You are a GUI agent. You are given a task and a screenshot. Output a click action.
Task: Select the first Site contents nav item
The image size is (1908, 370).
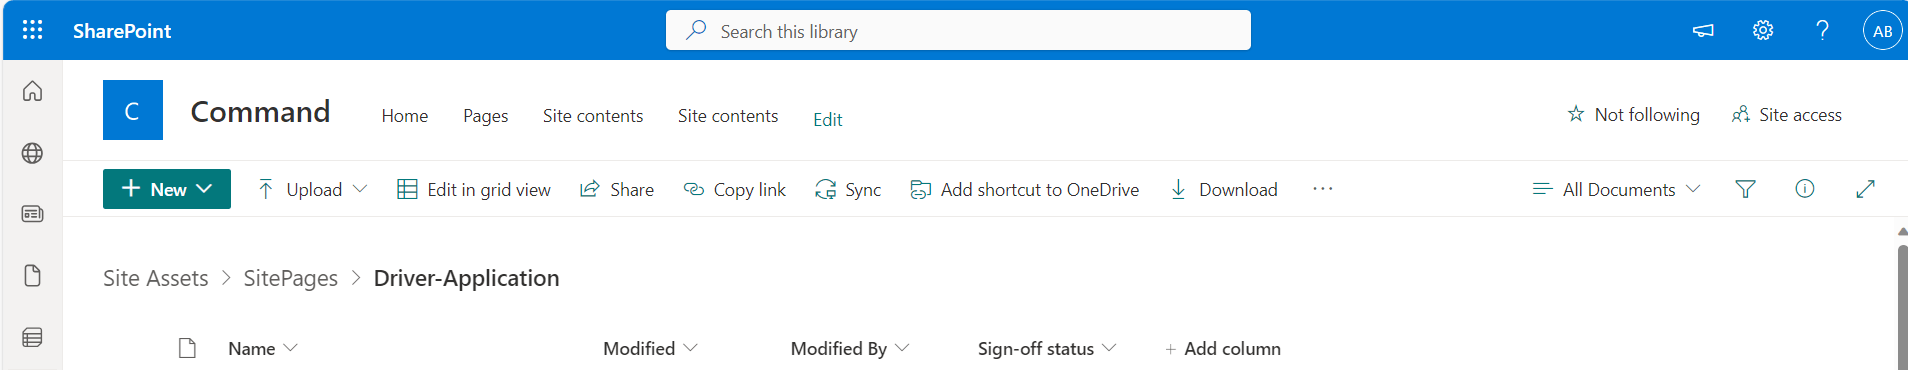(593, 116)
